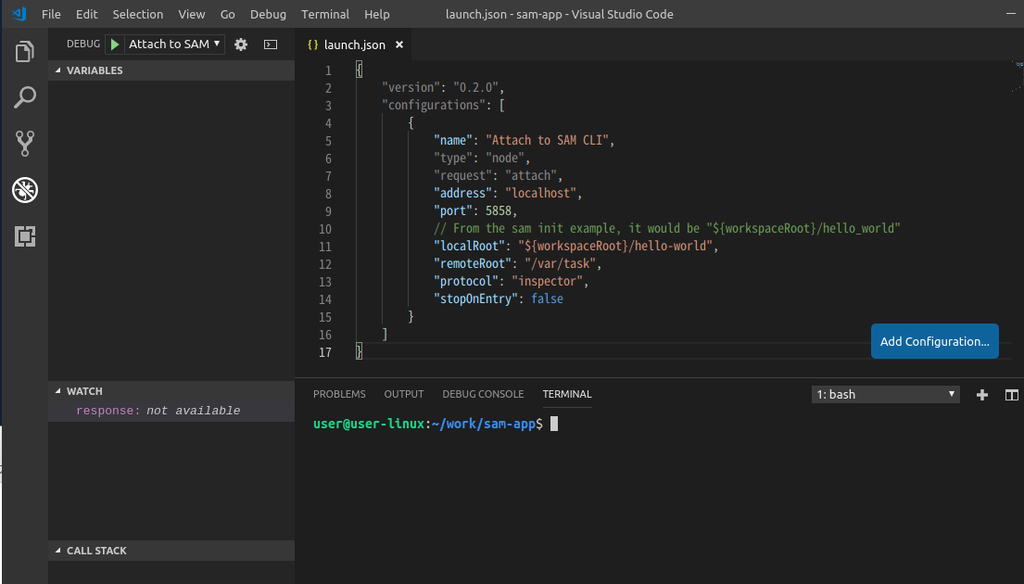Close the launch.json editor tab
This screenshot has height=584, width=1024.
click(399, 44)
